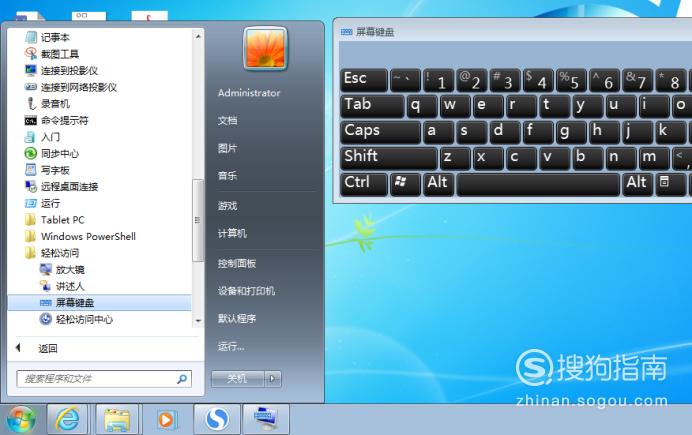Viewport: 692px width, 435px height.
Task: Click the Administrator user picture
Action: 265,49
